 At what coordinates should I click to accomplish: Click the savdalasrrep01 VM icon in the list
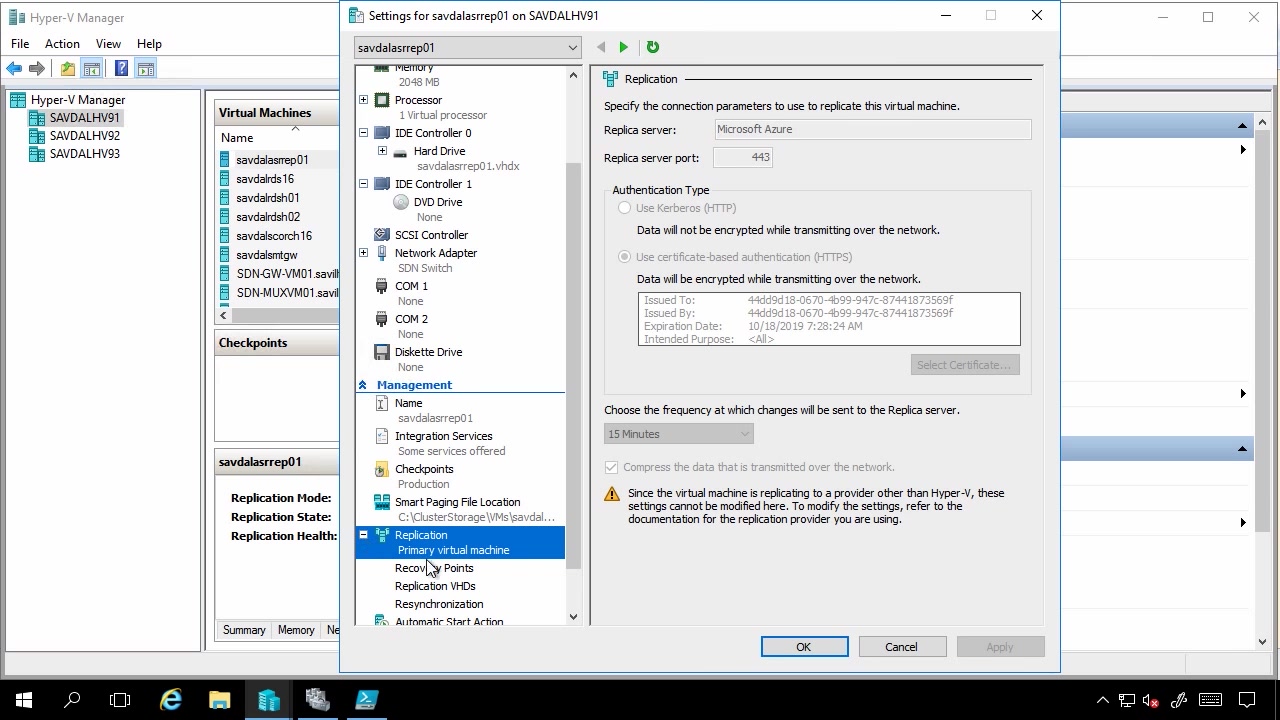226,160
